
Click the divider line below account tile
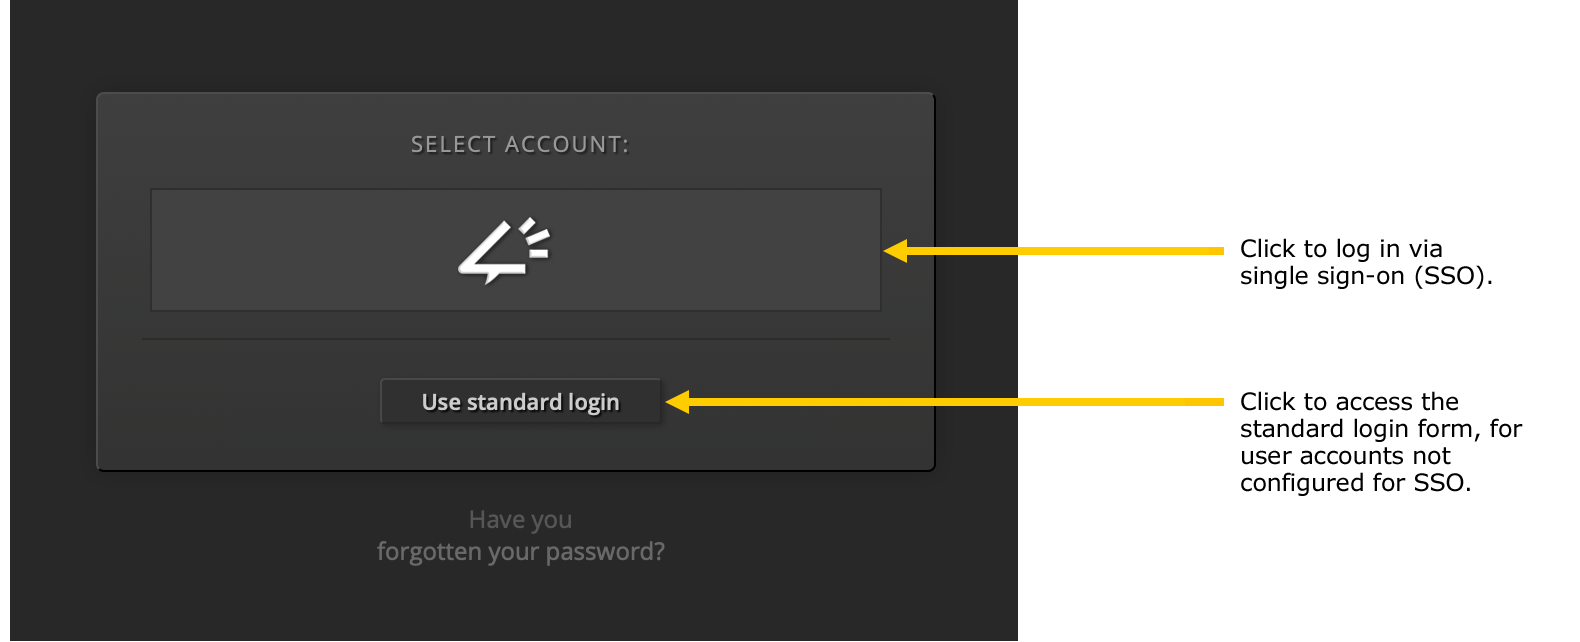(516, 339)
